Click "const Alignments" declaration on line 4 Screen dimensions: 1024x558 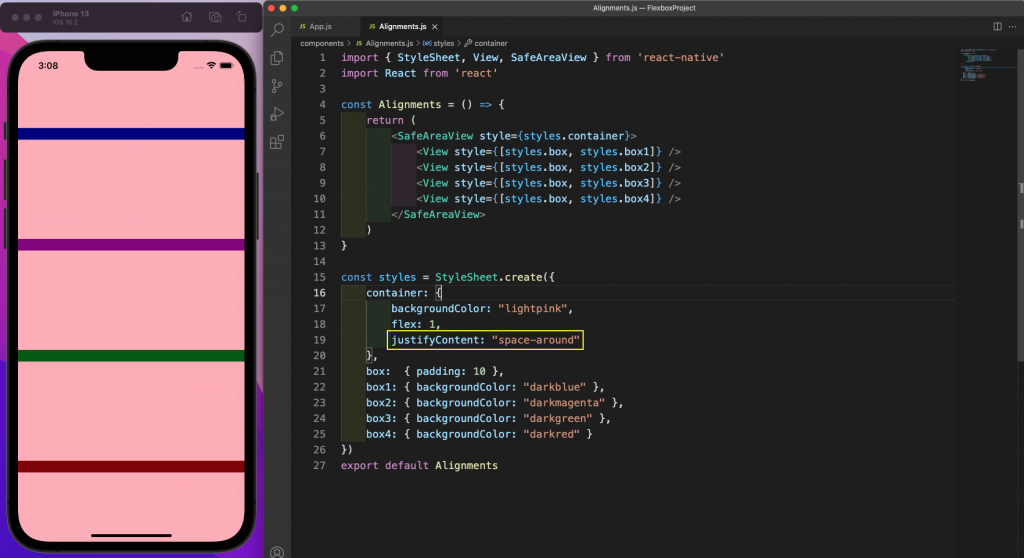(x=391, y=105)
